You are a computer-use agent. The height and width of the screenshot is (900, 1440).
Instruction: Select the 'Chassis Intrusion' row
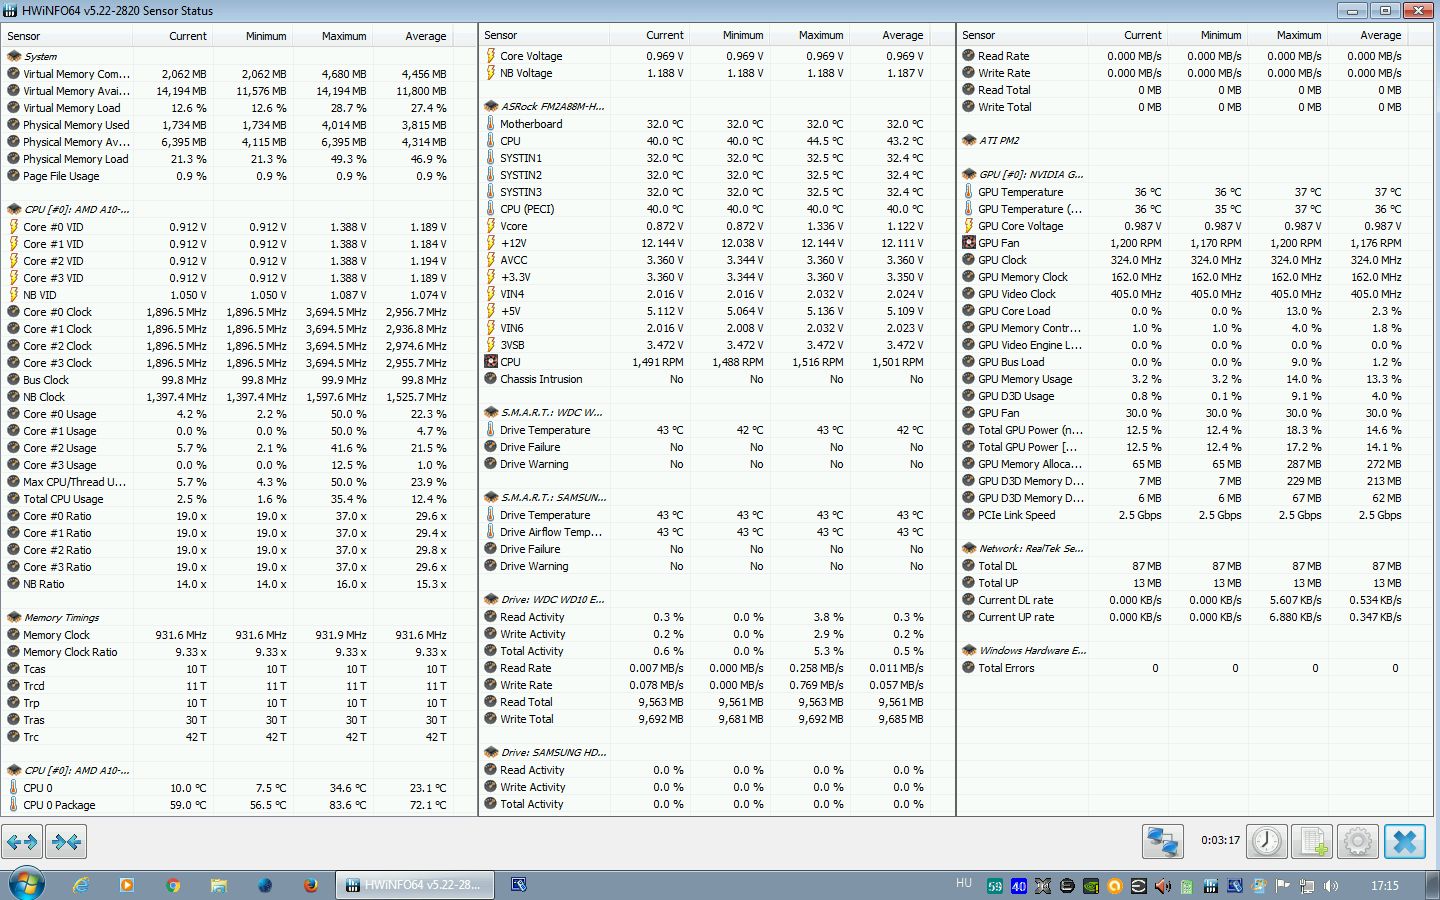(x=717, y=379)
